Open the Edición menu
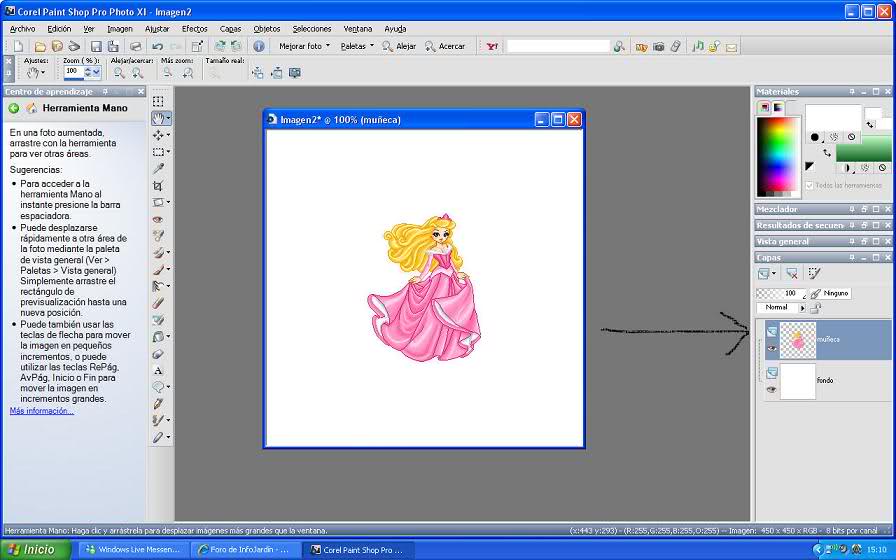Screen dimensions: 896x560 (59, 29)
